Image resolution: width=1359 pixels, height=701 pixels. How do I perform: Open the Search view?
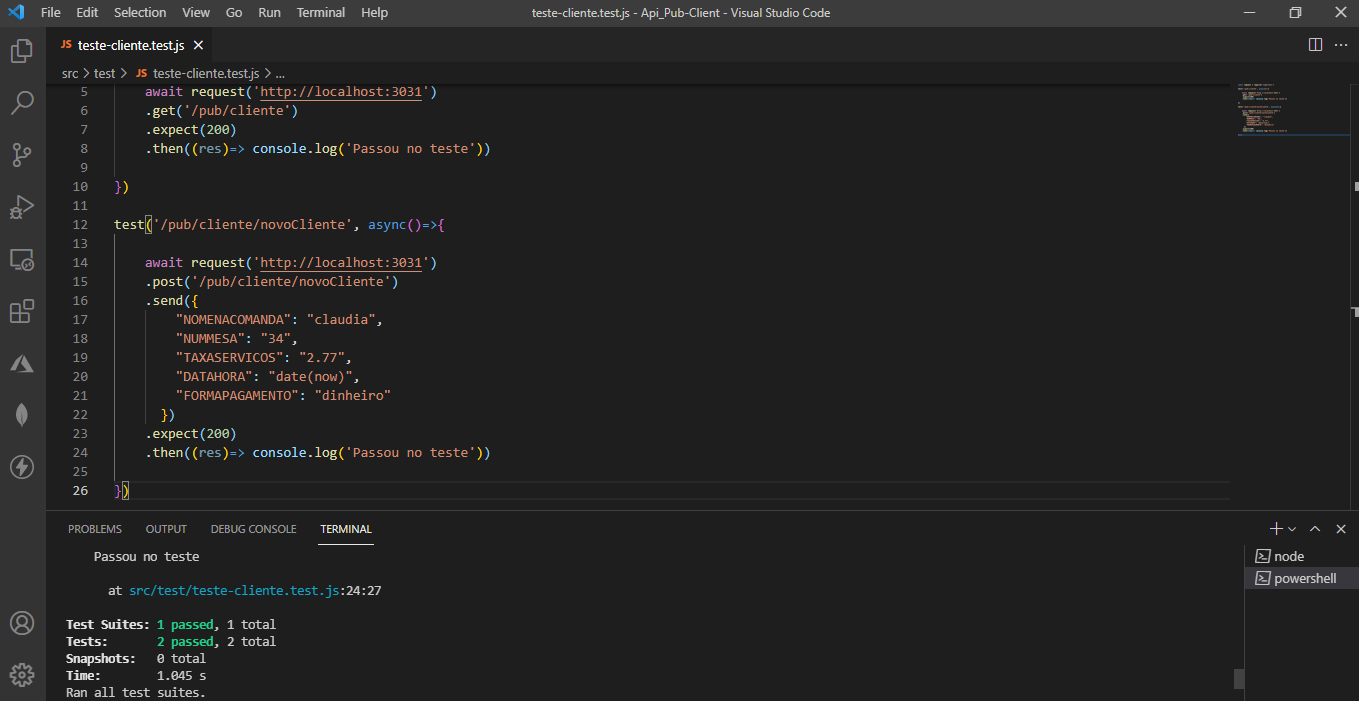(22, 102)
